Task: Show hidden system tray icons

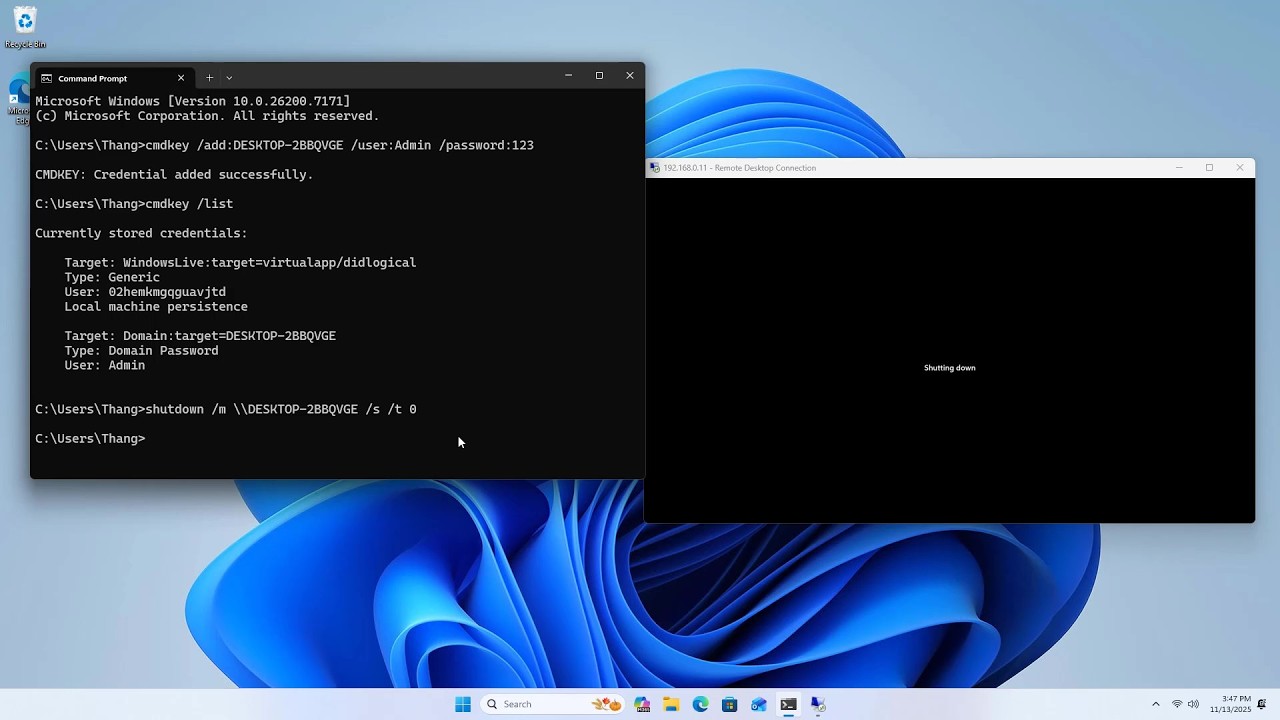Action: pyautogui.click(x=1156, y=704)
